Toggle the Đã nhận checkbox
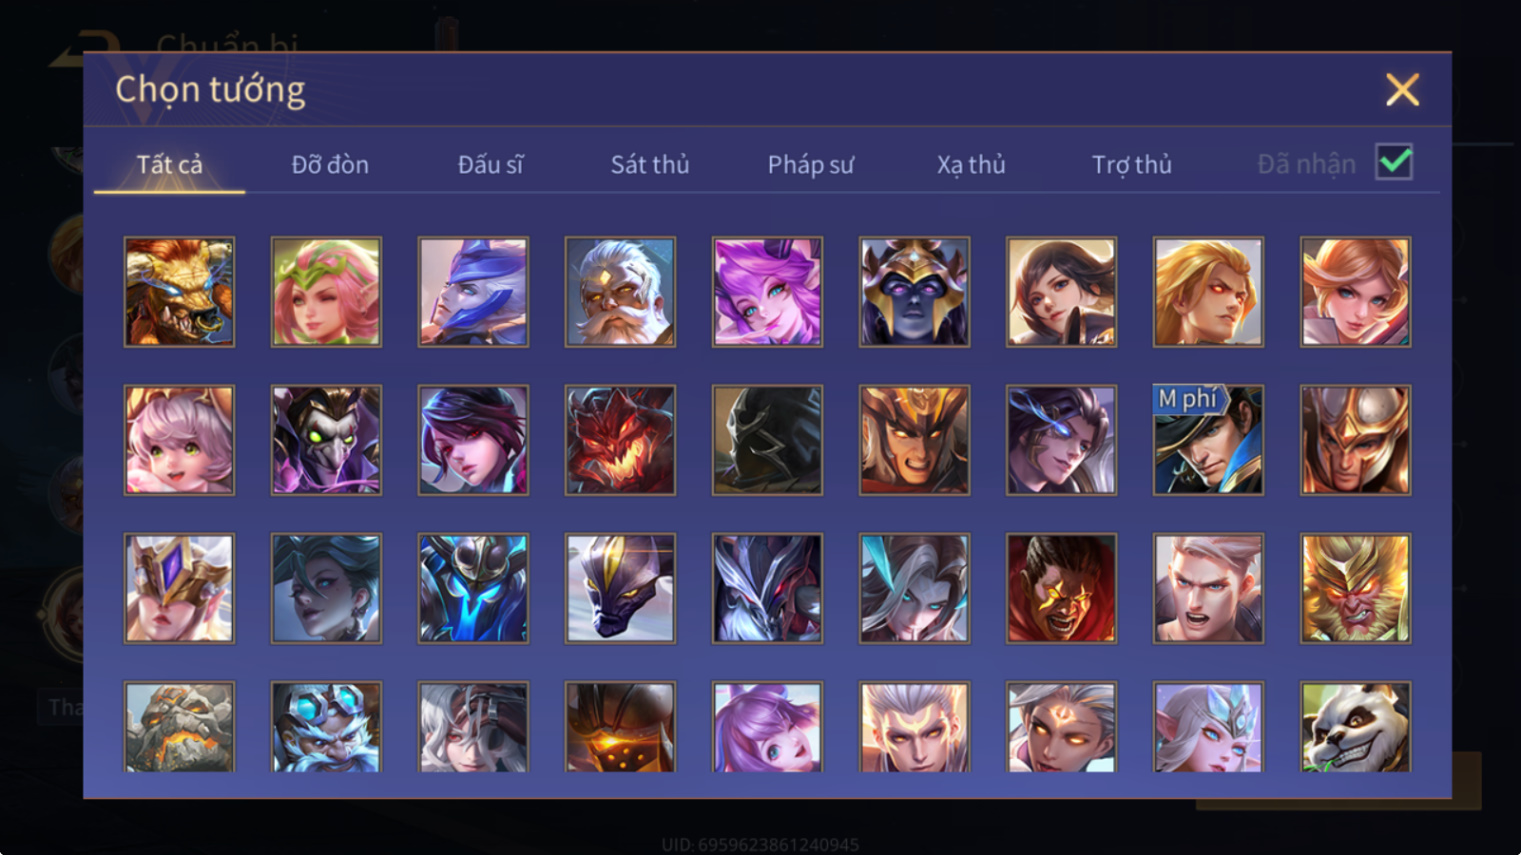Screen dimensions: 1521x855 1394,162
